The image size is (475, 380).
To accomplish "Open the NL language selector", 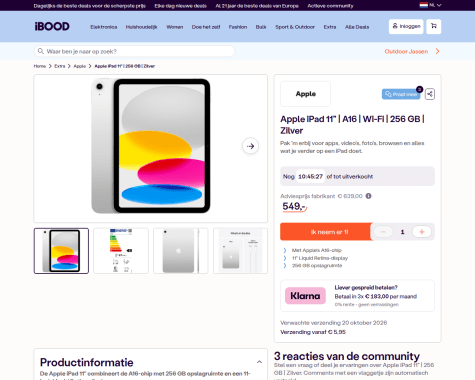I will [x=430, y=5].
